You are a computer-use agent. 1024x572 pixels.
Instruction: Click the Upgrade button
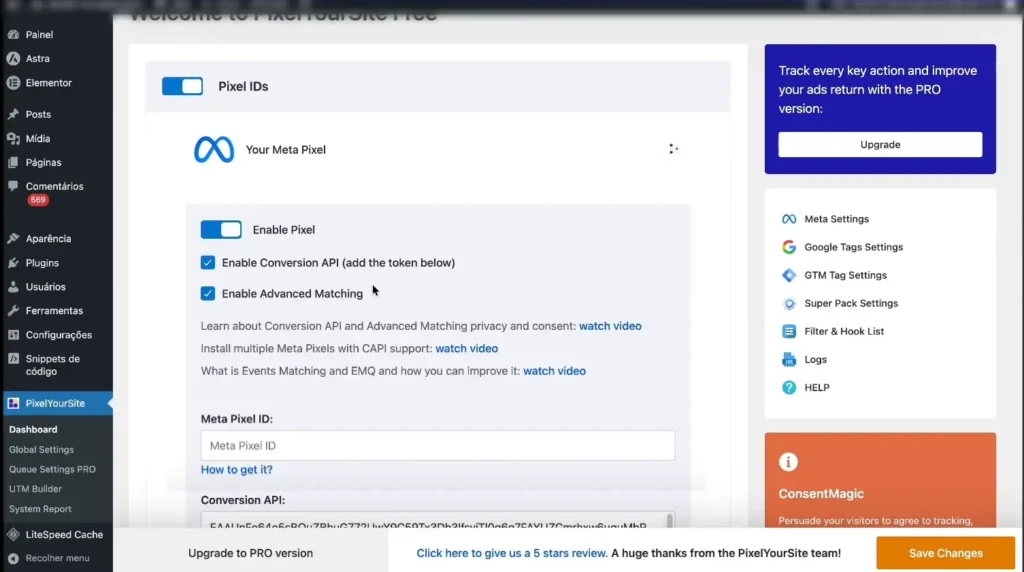tap(880, 144)
